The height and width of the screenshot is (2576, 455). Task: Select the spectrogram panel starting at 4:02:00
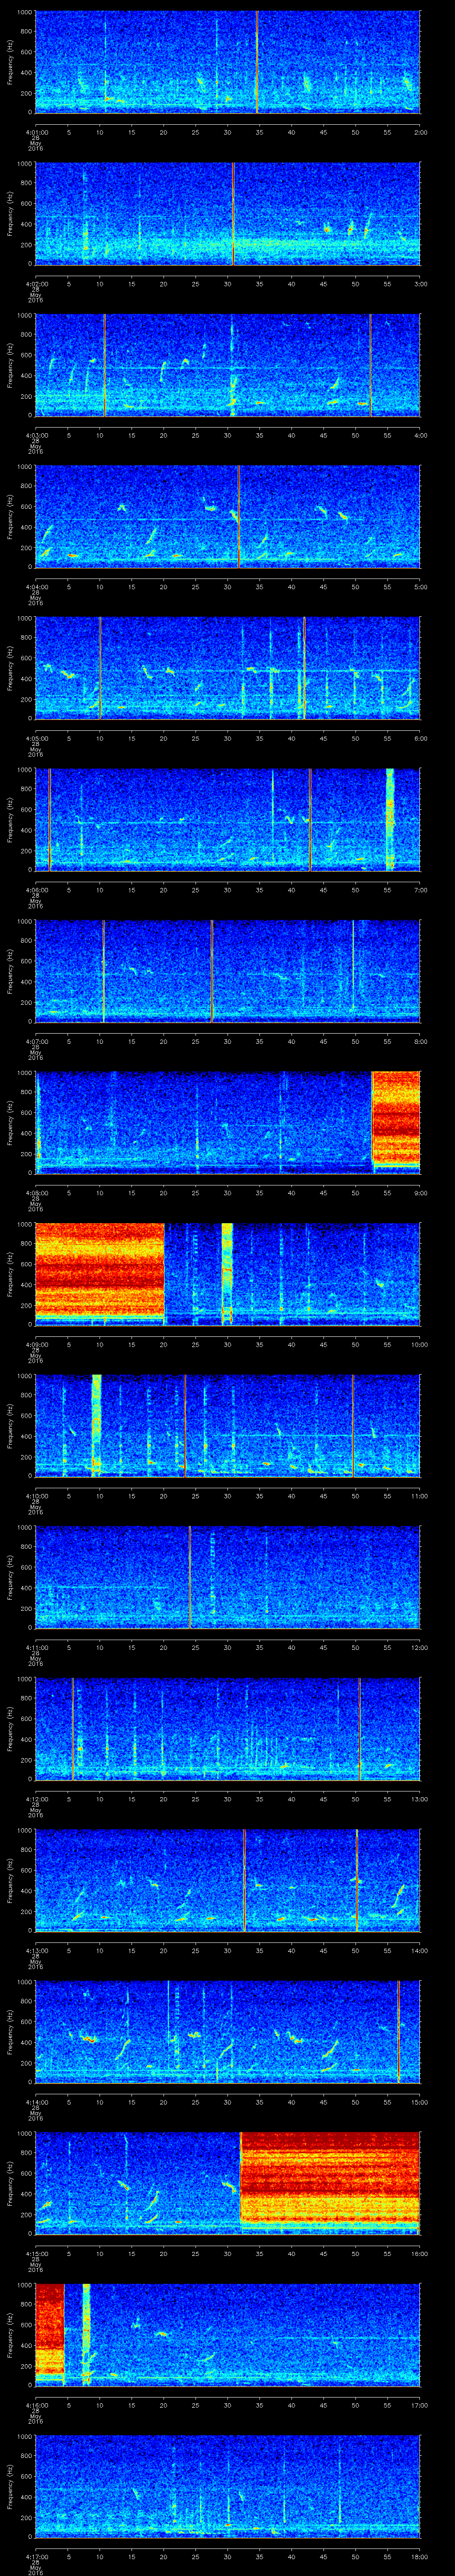point(227,214)
